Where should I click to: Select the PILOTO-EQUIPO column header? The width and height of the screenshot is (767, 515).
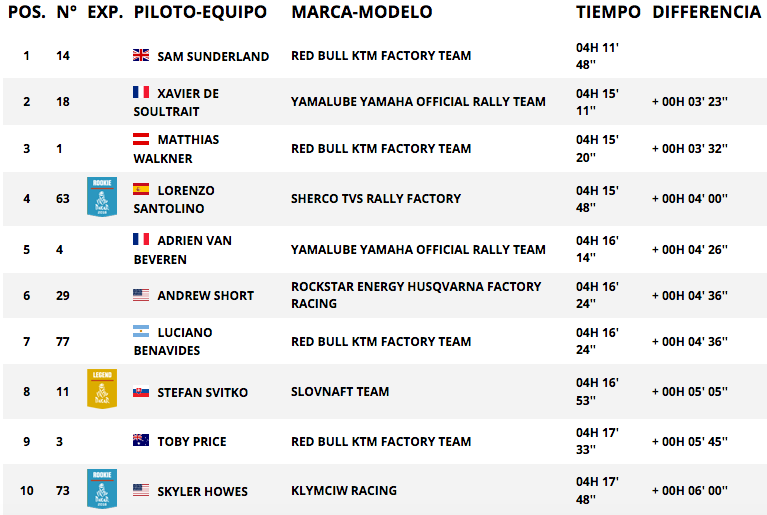coord(201,12)
